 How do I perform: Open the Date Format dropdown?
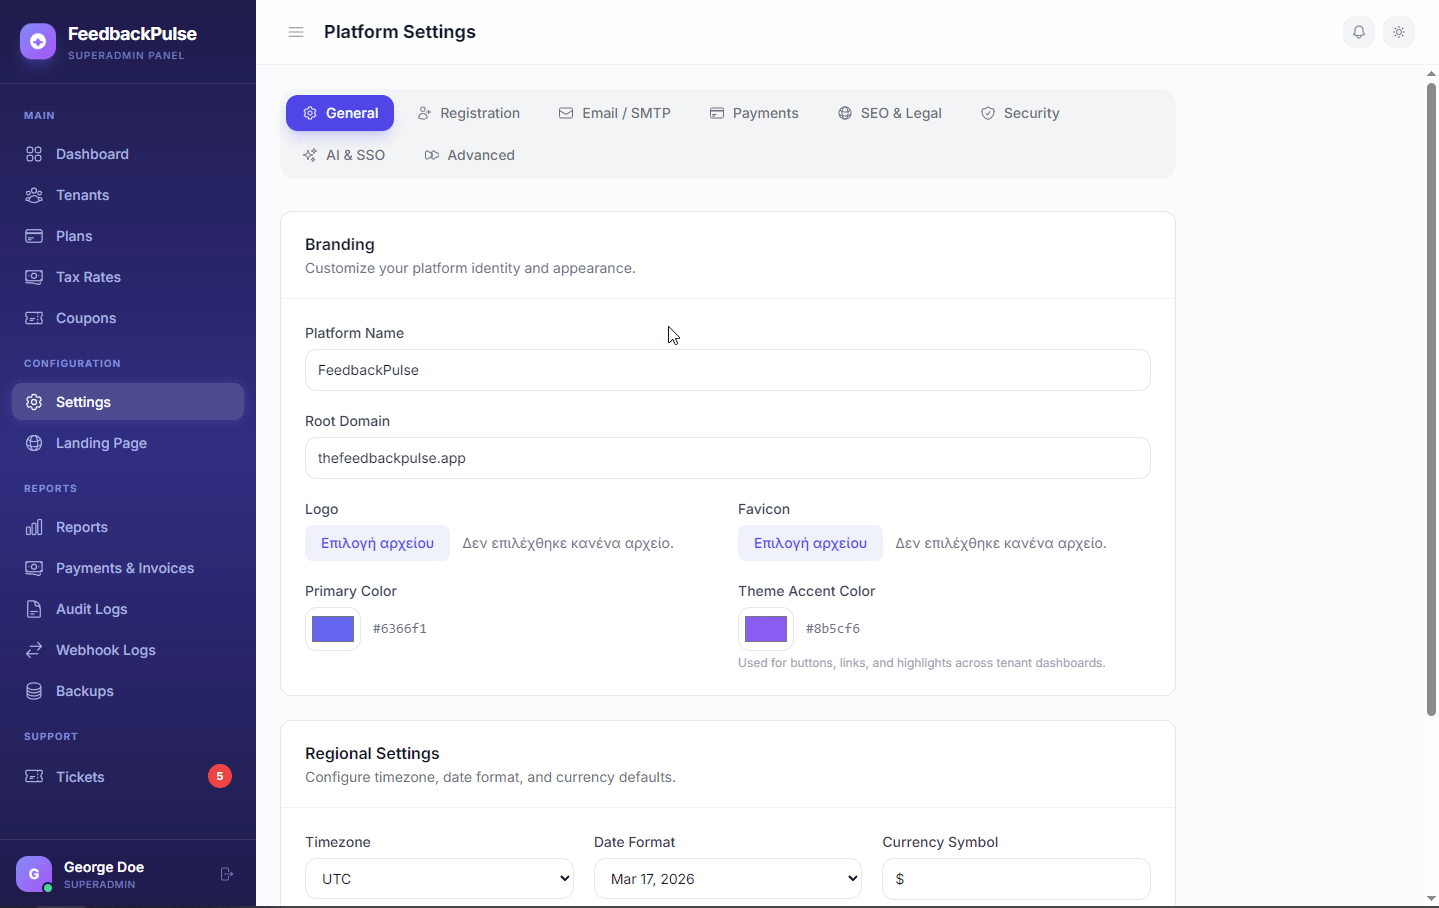[727, 878]
